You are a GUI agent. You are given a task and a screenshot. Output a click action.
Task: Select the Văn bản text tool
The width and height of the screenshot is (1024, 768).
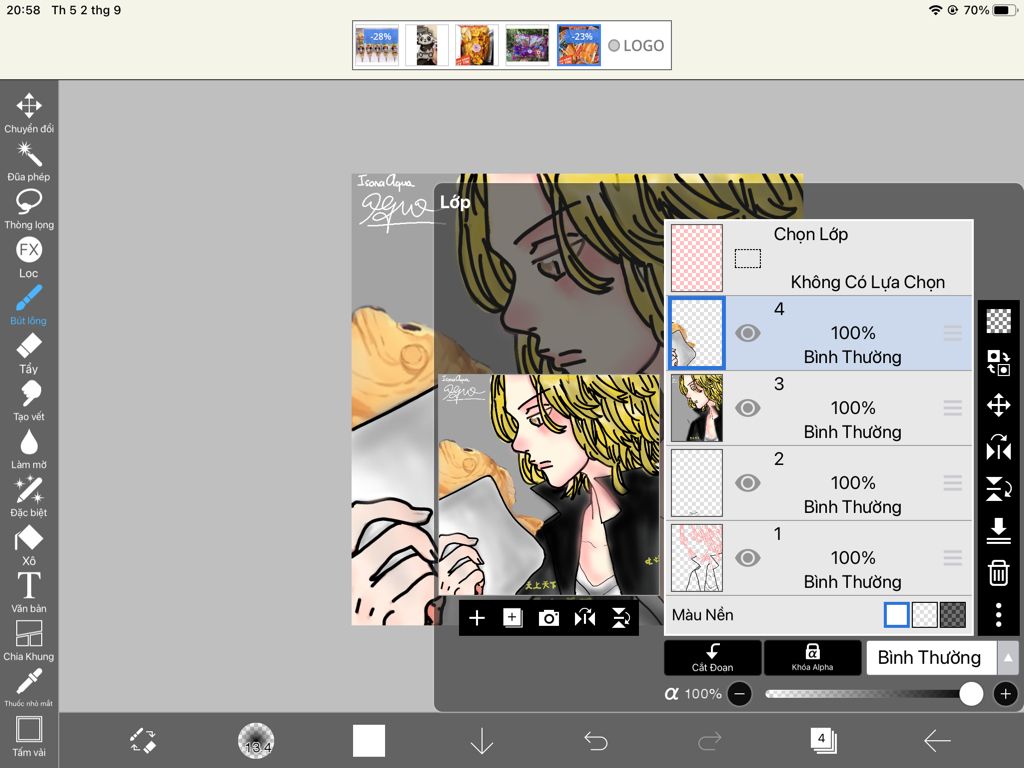point(29,592)
